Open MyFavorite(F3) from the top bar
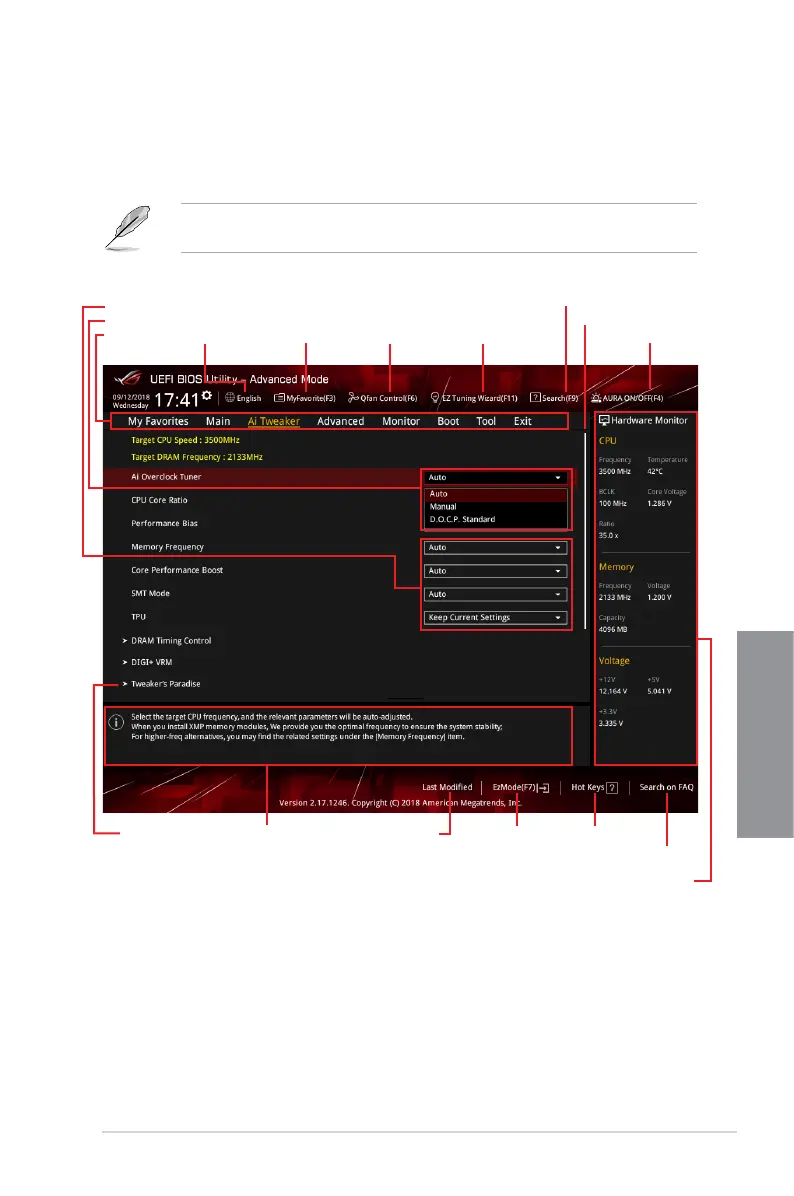 pyautogui.click(x=305, y=398)
